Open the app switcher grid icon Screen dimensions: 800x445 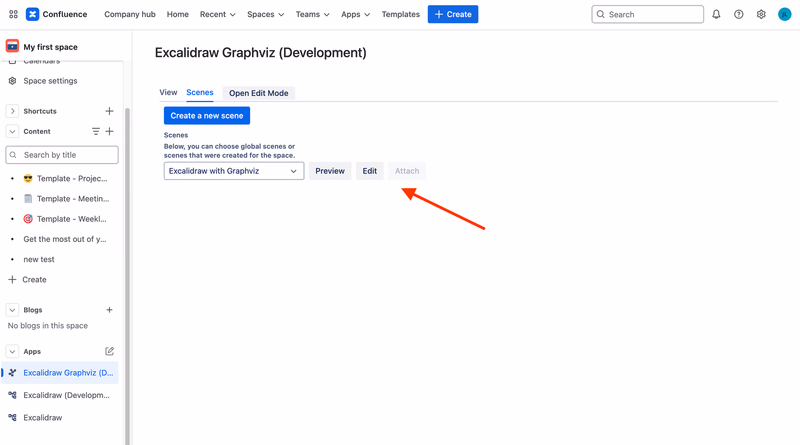pyautogui.click(x=13, y=14)
